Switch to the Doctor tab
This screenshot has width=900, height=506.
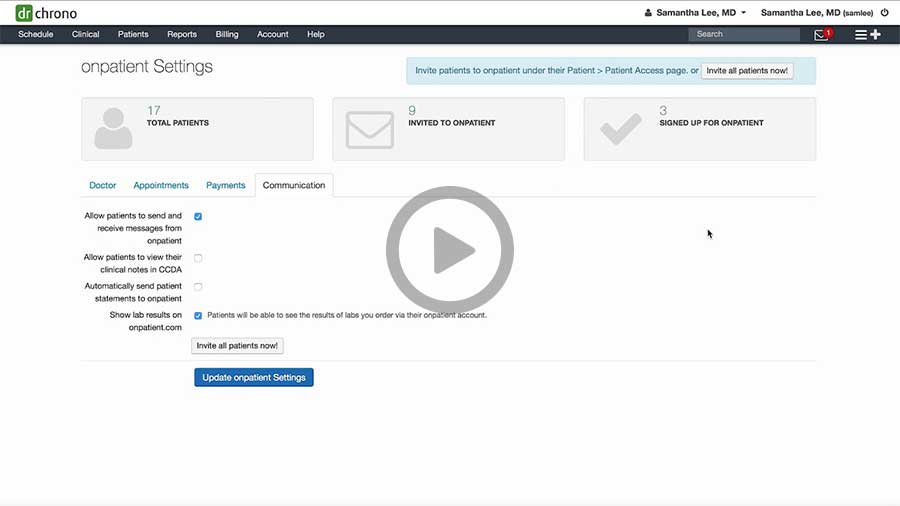tap(103, 185)
